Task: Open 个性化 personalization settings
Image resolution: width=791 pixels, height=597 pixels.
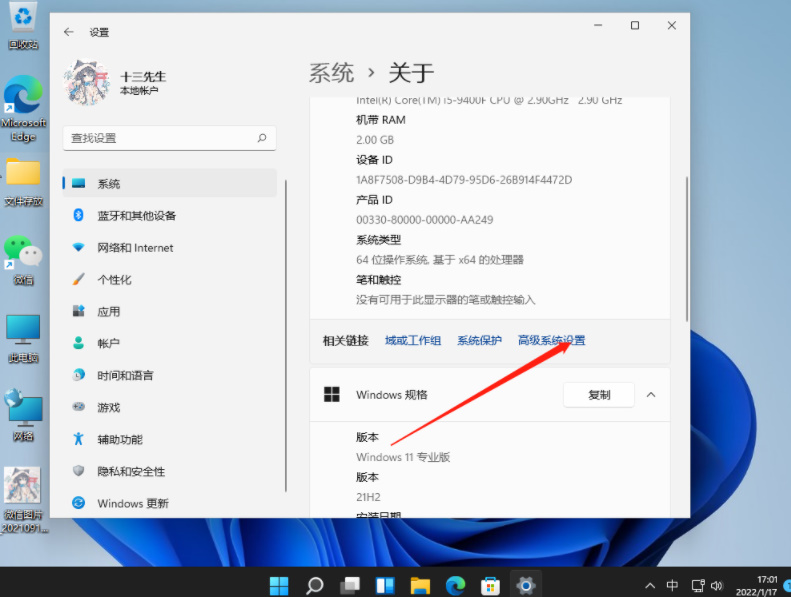Action: tap(114, 280)
